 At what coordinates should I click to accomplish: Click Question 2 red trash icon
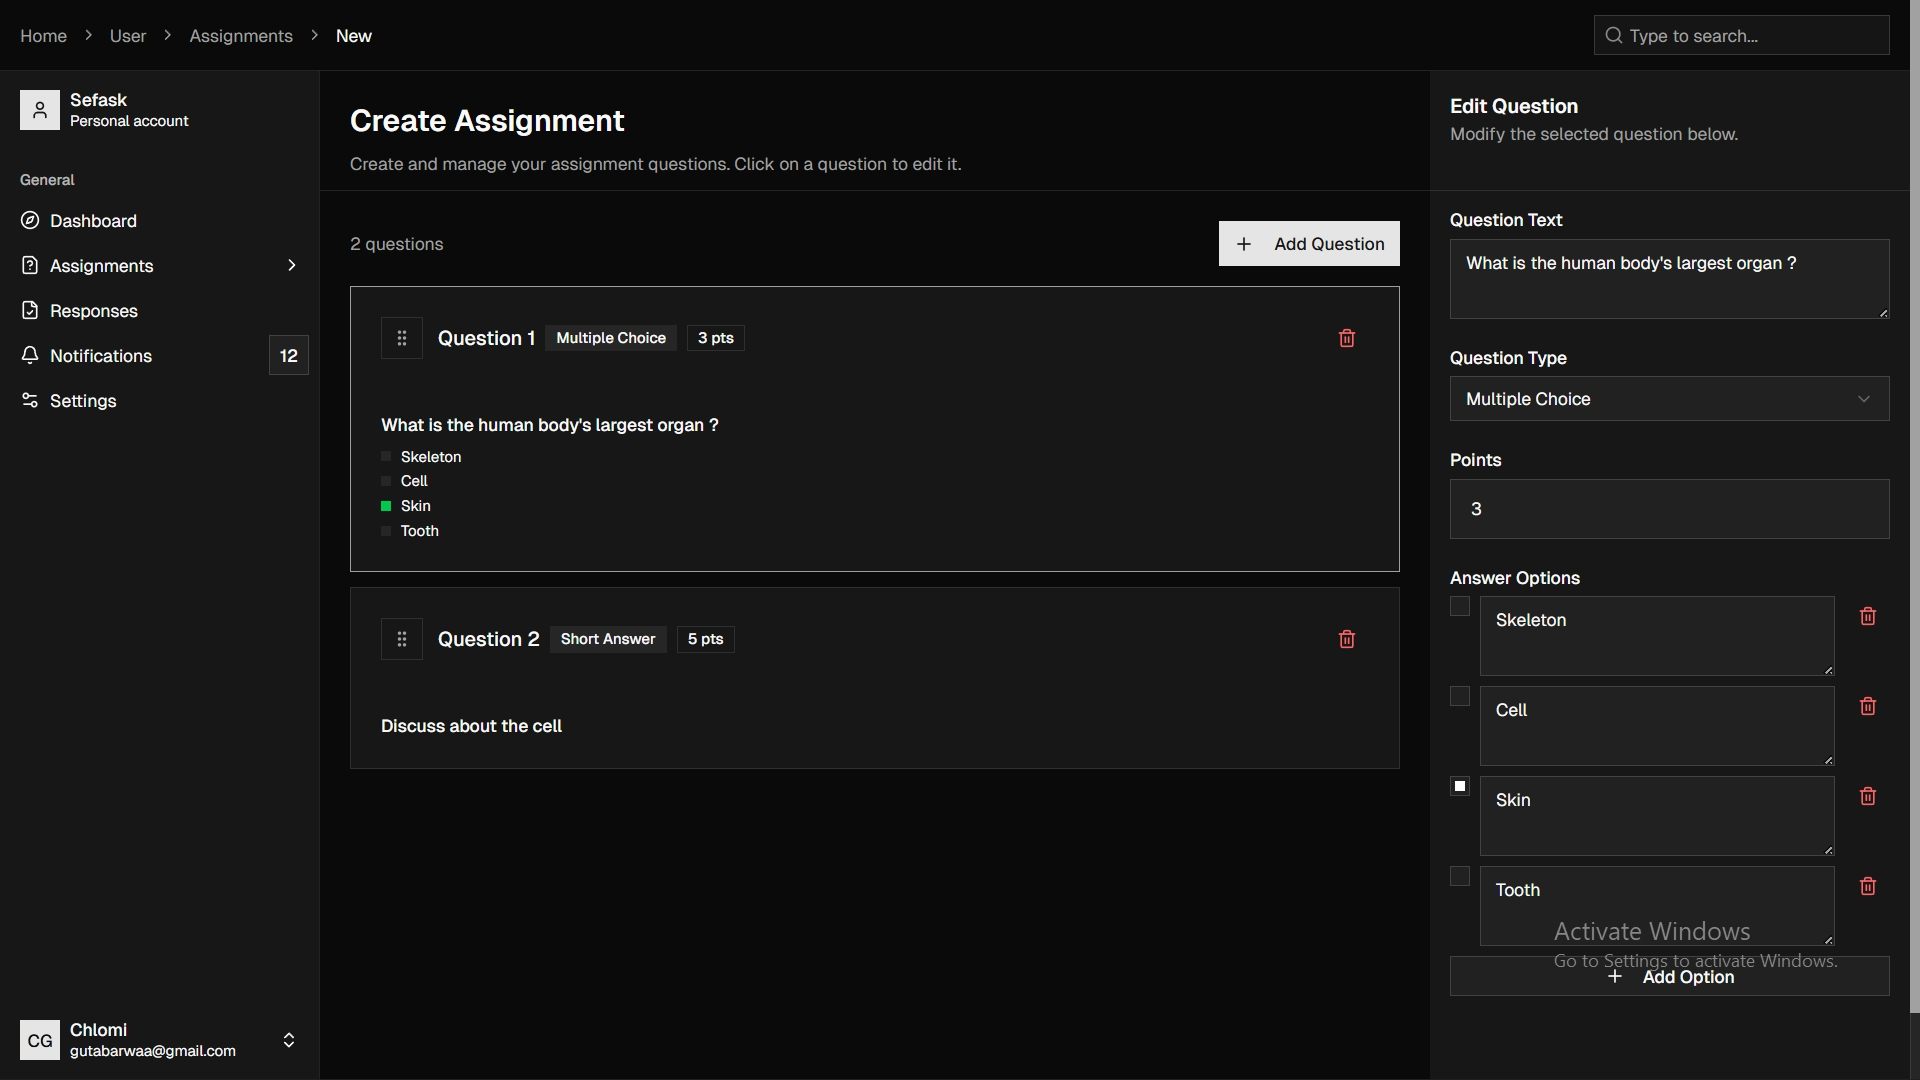1346,639
